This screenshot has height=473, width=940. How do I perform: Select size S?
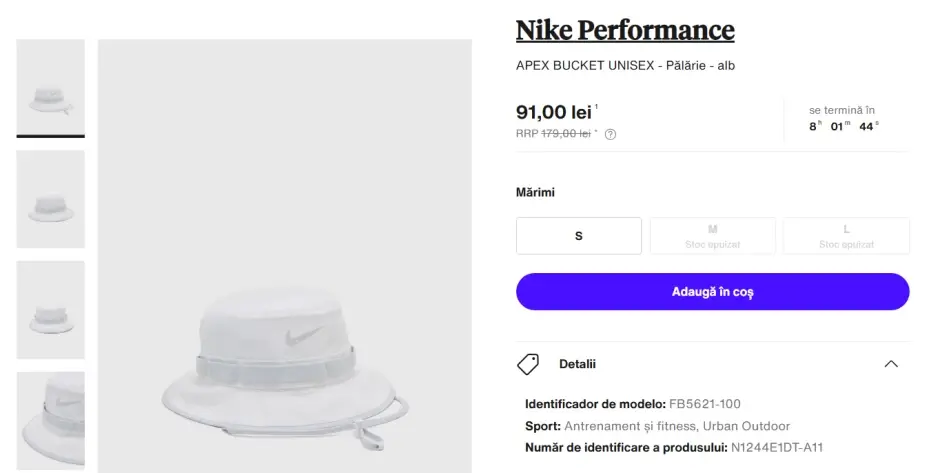579,236
